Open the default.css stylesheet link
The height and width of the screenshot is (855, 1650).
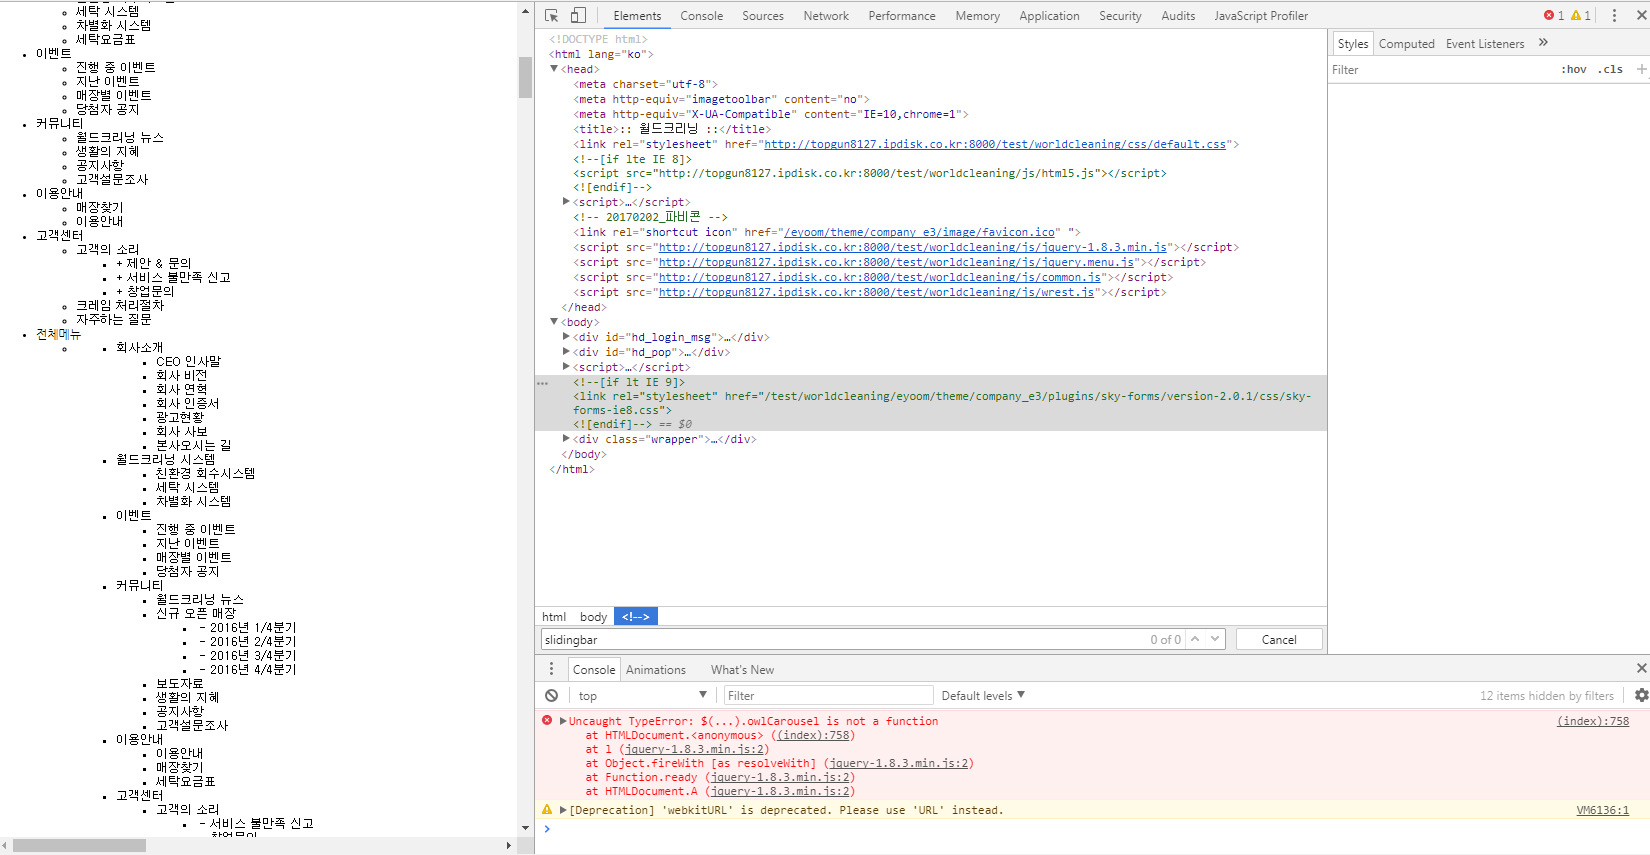point(995,144)
